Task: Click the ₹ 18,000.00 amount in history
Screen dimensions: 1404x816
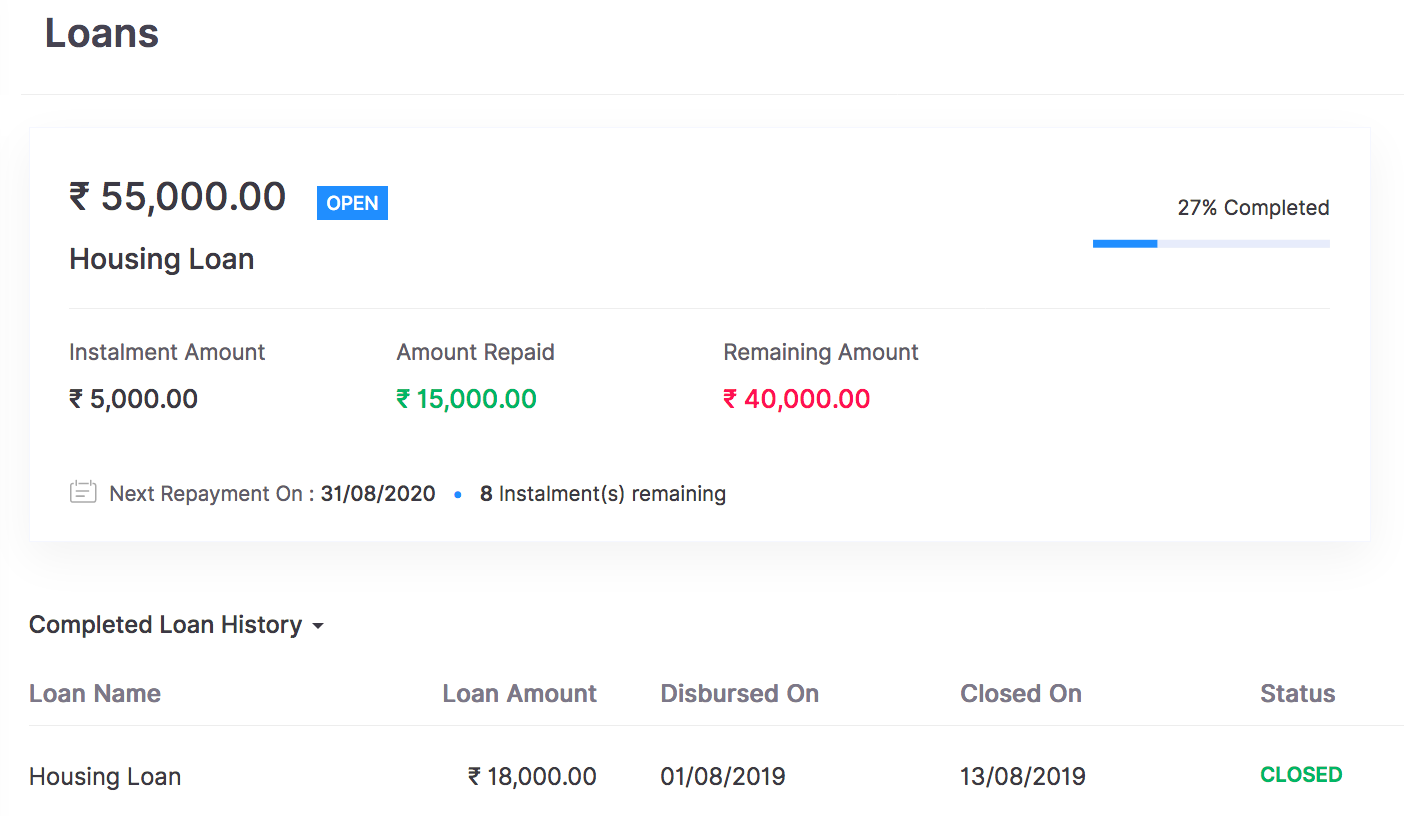Action: pyautogui.click(x=532, y=777)
